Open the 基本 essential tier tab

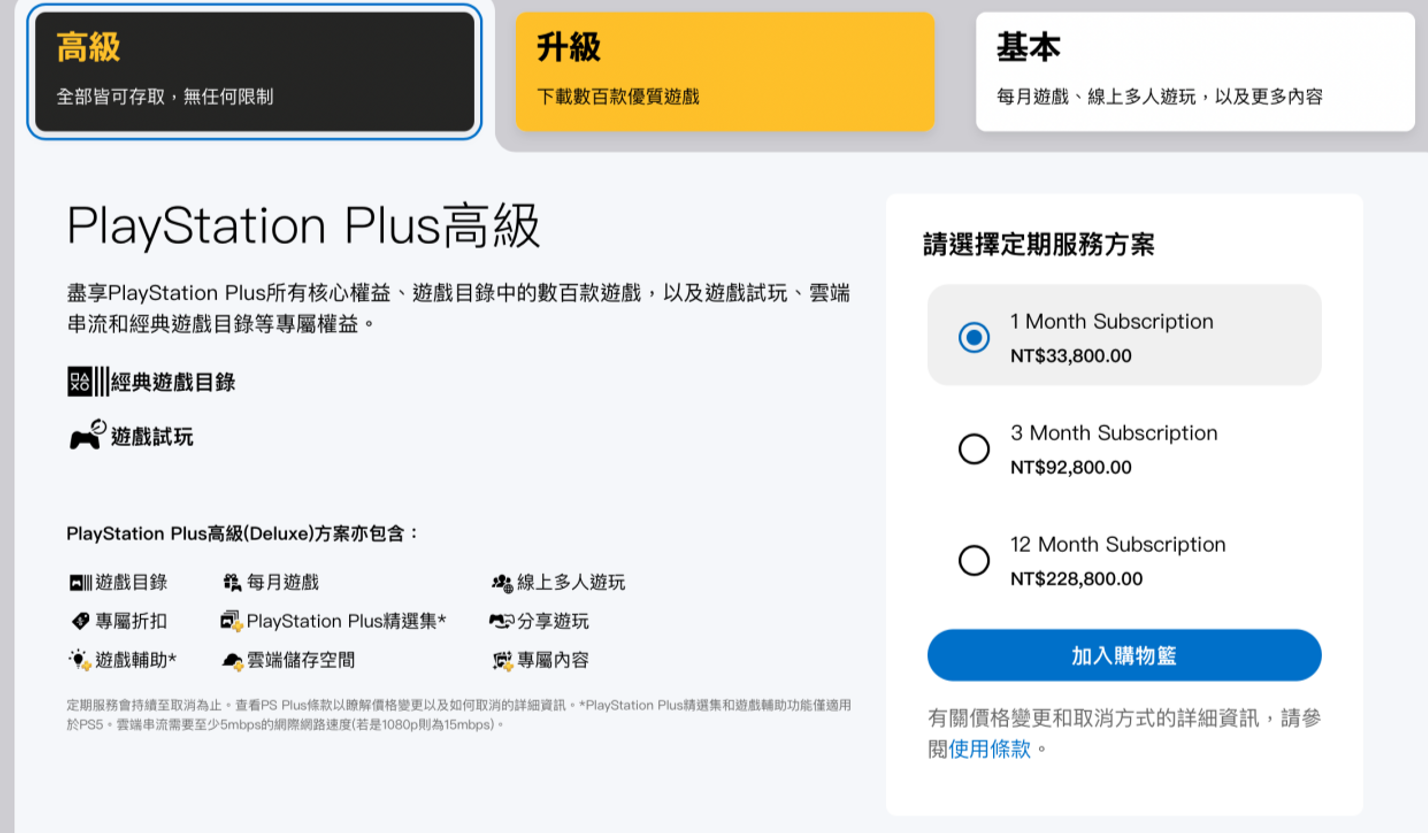(x=1195, y=71)
